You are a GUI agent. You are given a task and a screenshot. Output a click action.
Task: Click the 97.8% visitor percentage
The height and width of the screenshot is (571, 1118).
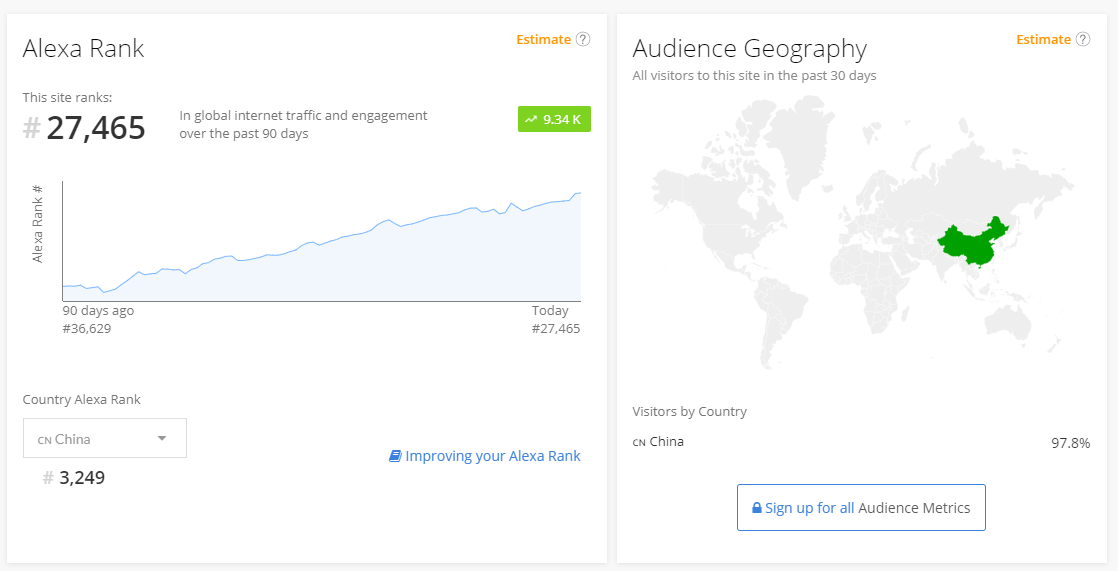tap(1070, 443)
